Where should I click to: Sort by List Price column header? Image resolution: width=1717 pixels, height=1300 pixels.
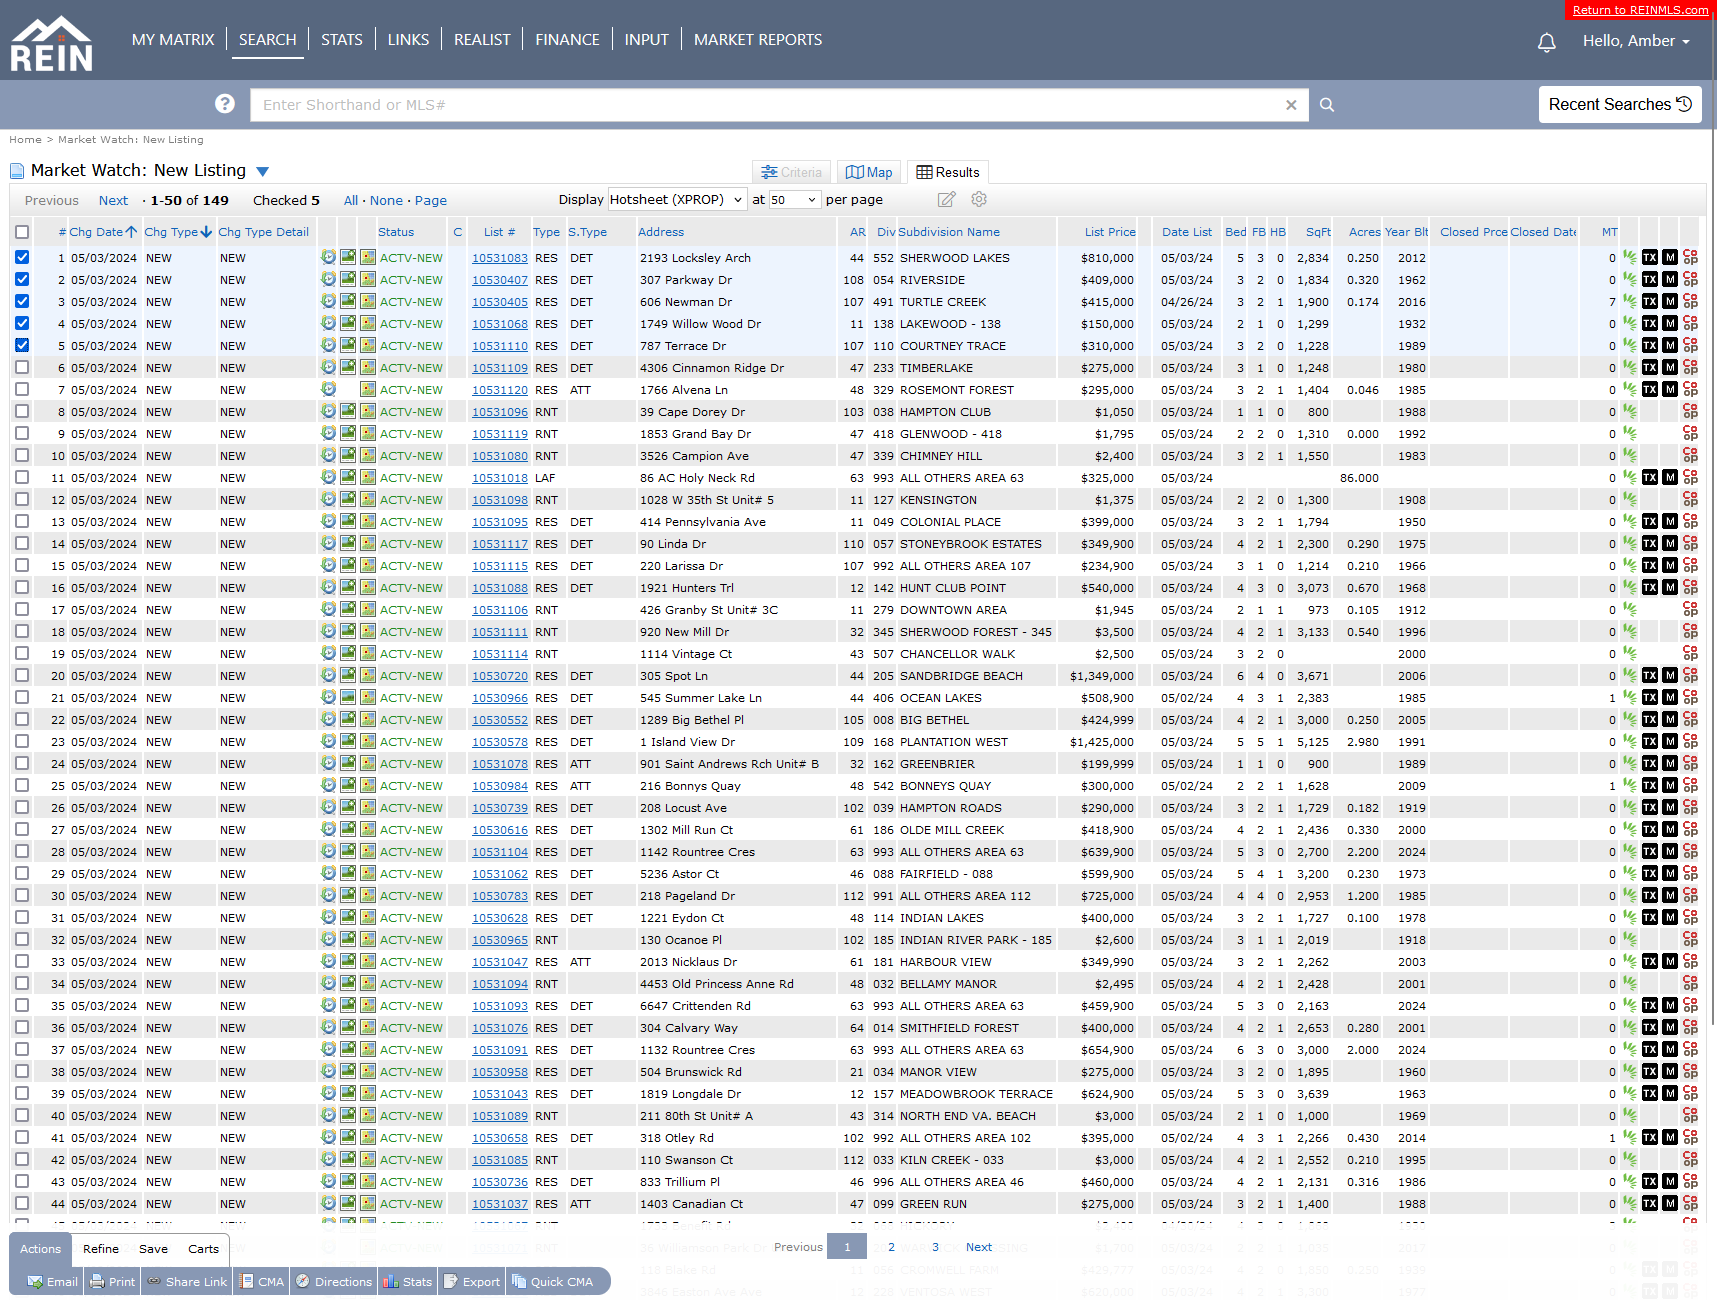[x=1110, y=232]
